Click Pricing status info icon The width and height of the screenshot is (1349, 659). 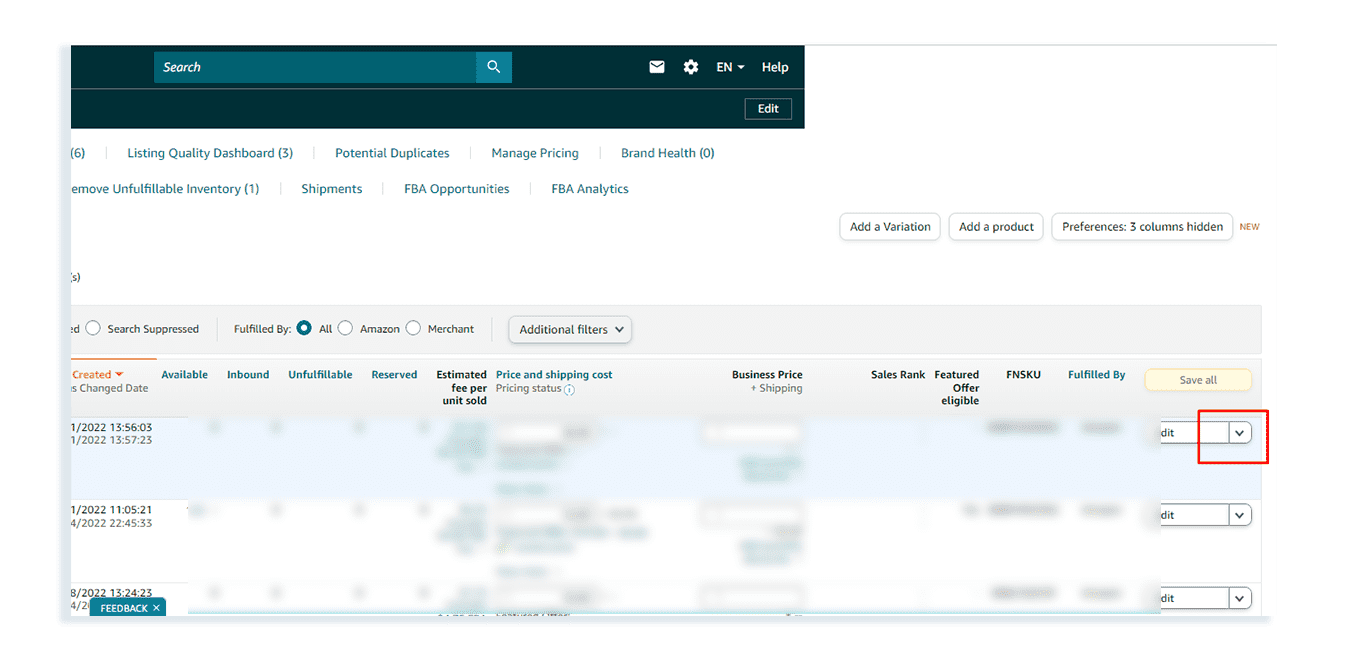(x=569, y=390)
